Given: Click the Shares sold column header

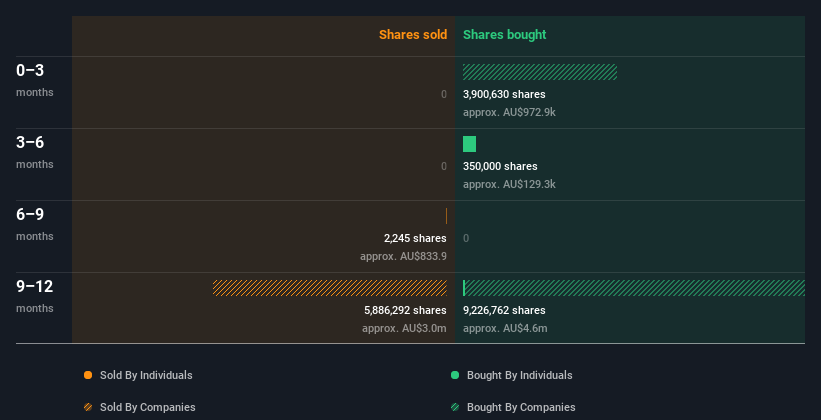Looking at the screenshot, I should tap(413, 35).
